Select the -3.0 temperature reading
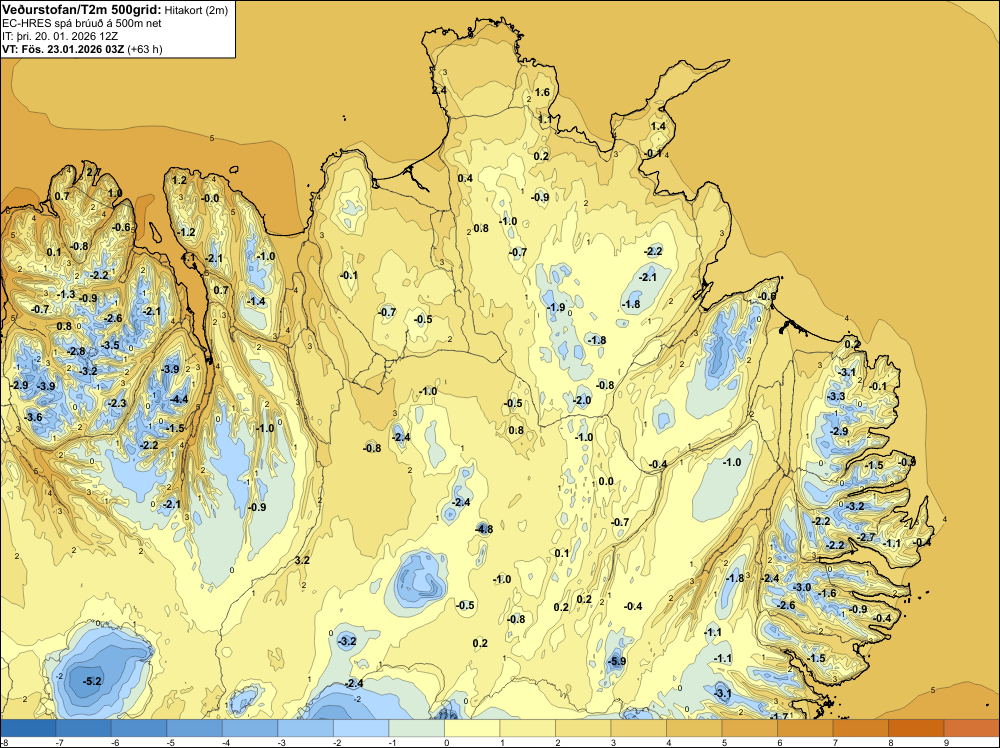The width and height of the screenshot is (1000, 748). point(802,587)
